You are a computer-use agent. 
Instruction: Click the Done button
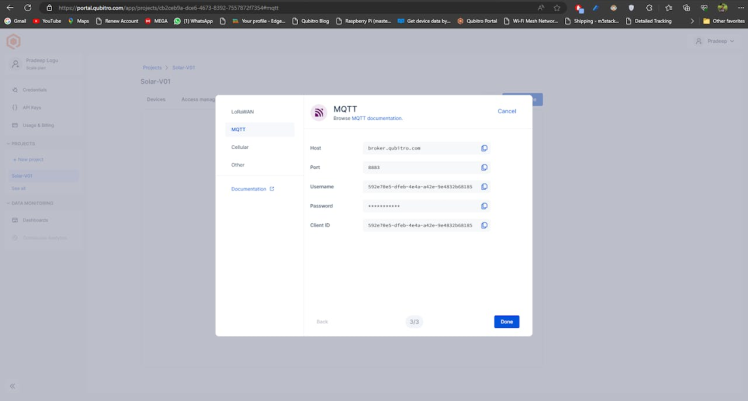click(507, 322)
